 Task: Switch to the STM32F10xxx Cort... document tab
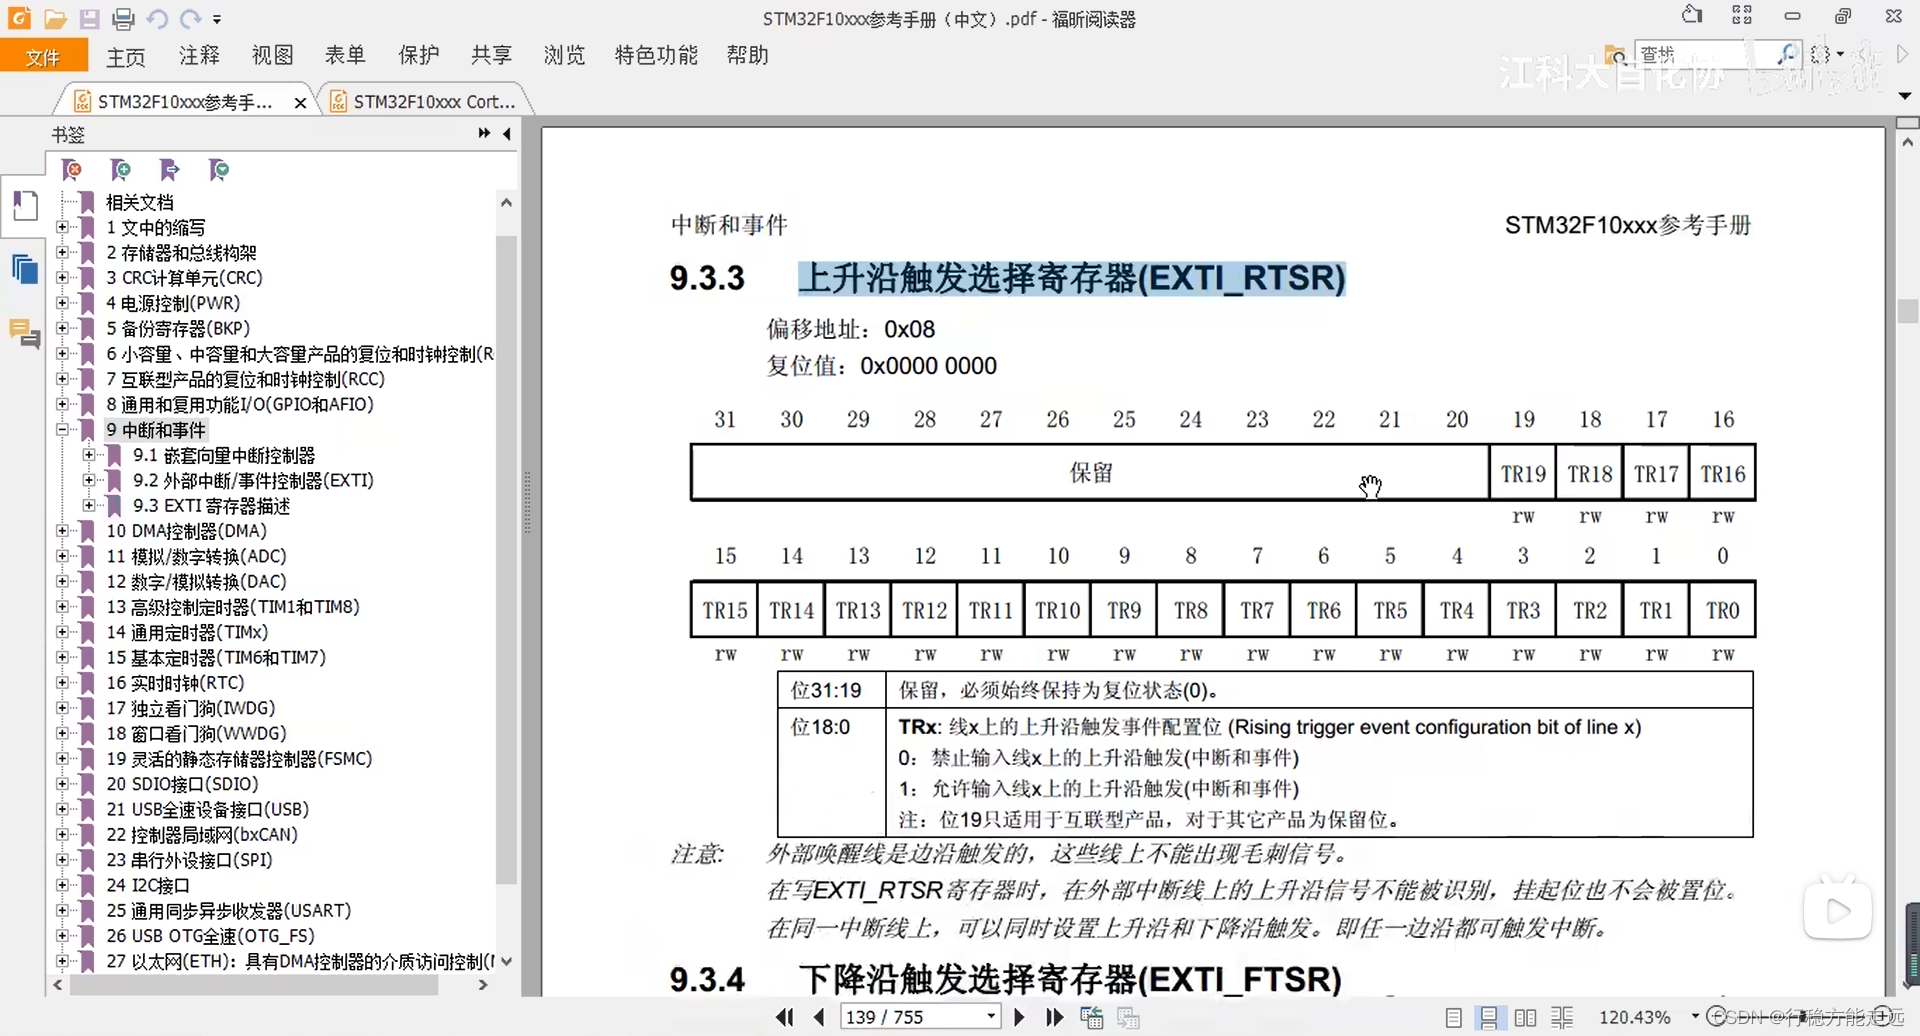425,101
